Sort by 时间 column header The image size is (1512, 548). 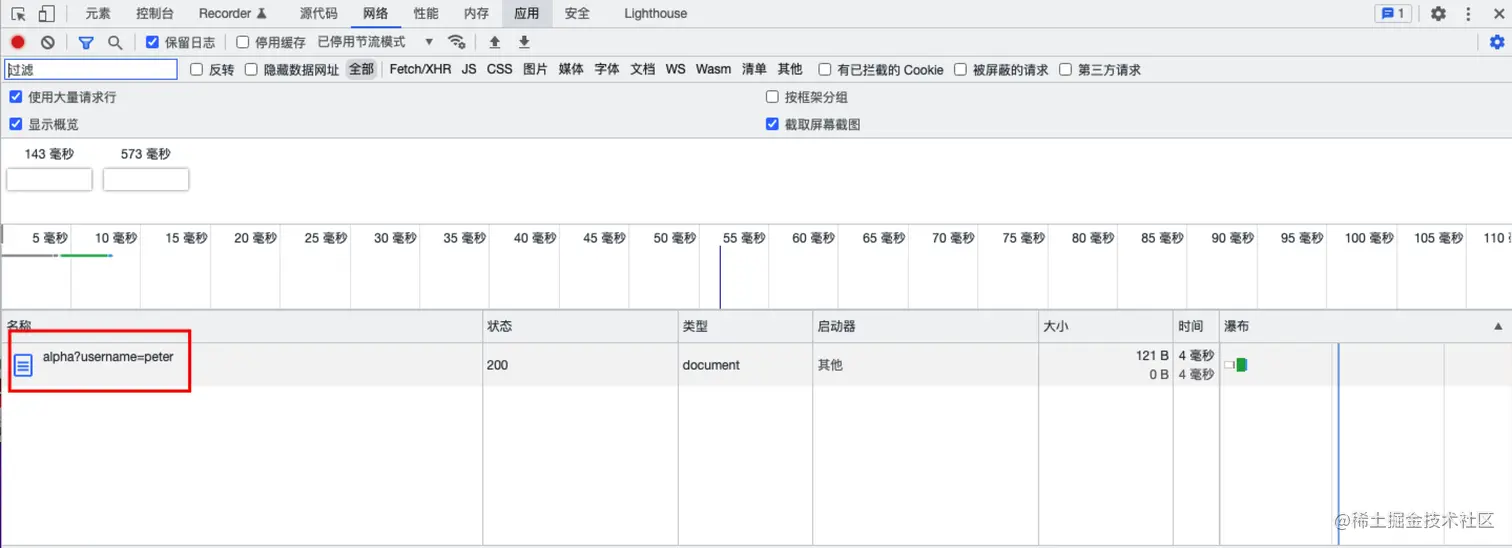coord(1196,327)
